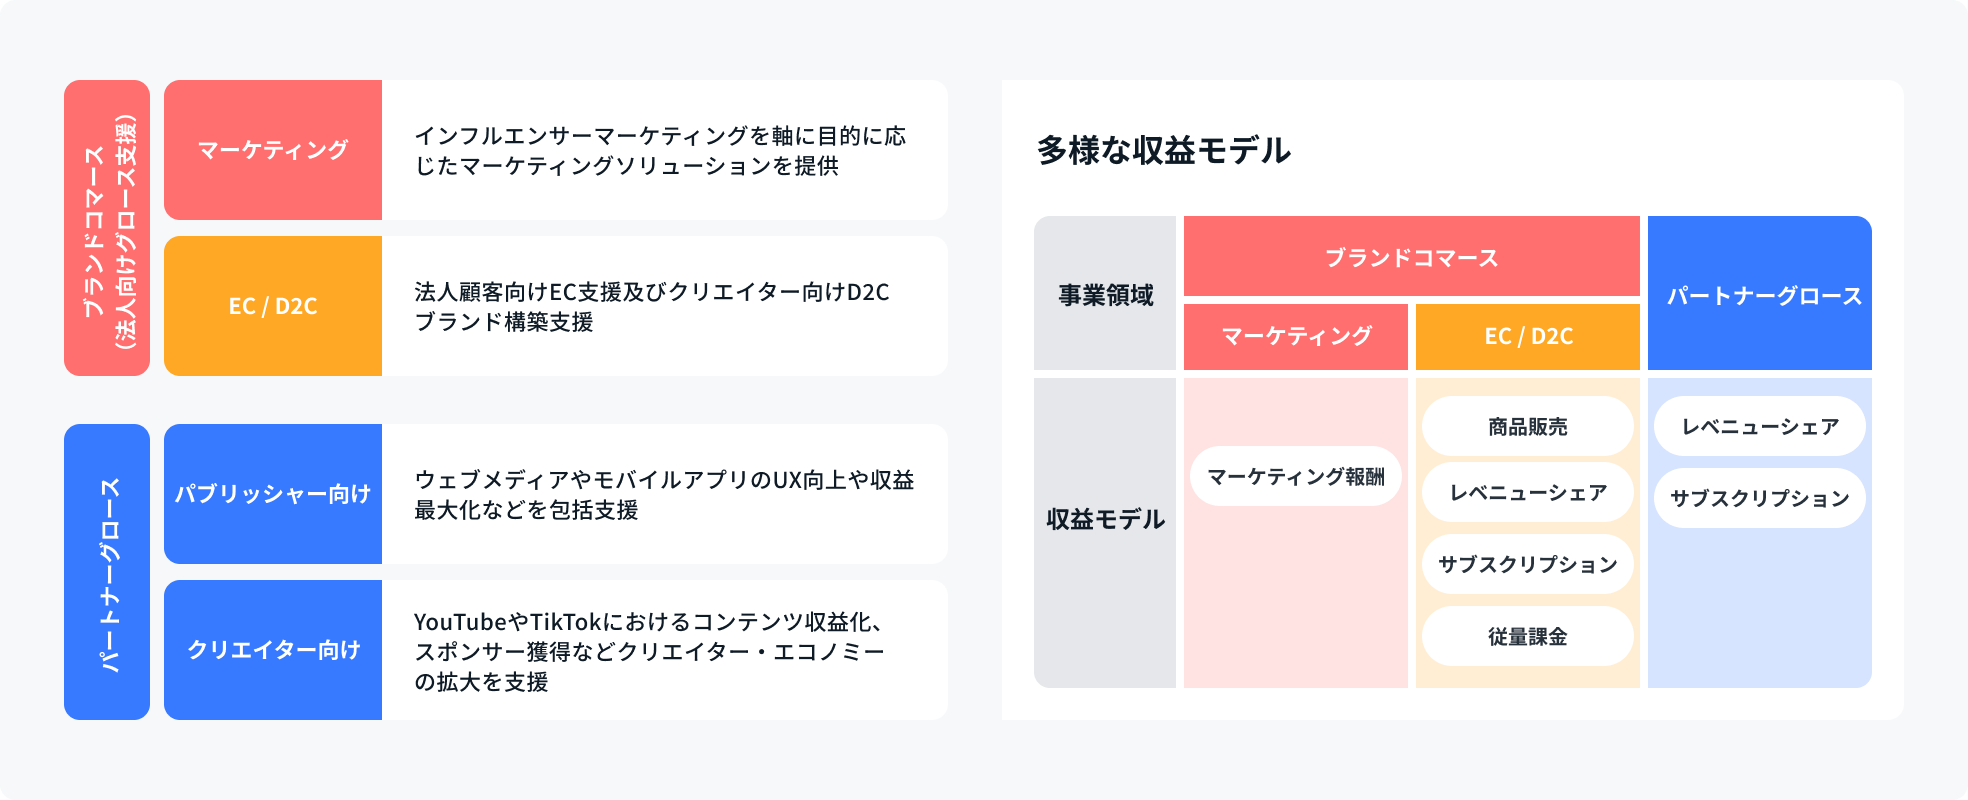Click the 収益モデル row header cell
The width and height of the screenshot is (1968, 800).
pos(1105,520)
